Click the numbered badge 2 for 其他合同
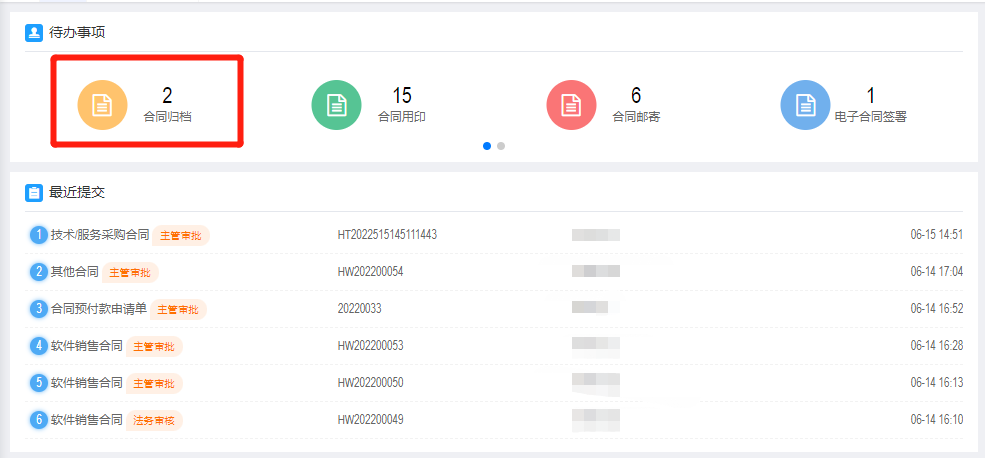 click(39, 272)
